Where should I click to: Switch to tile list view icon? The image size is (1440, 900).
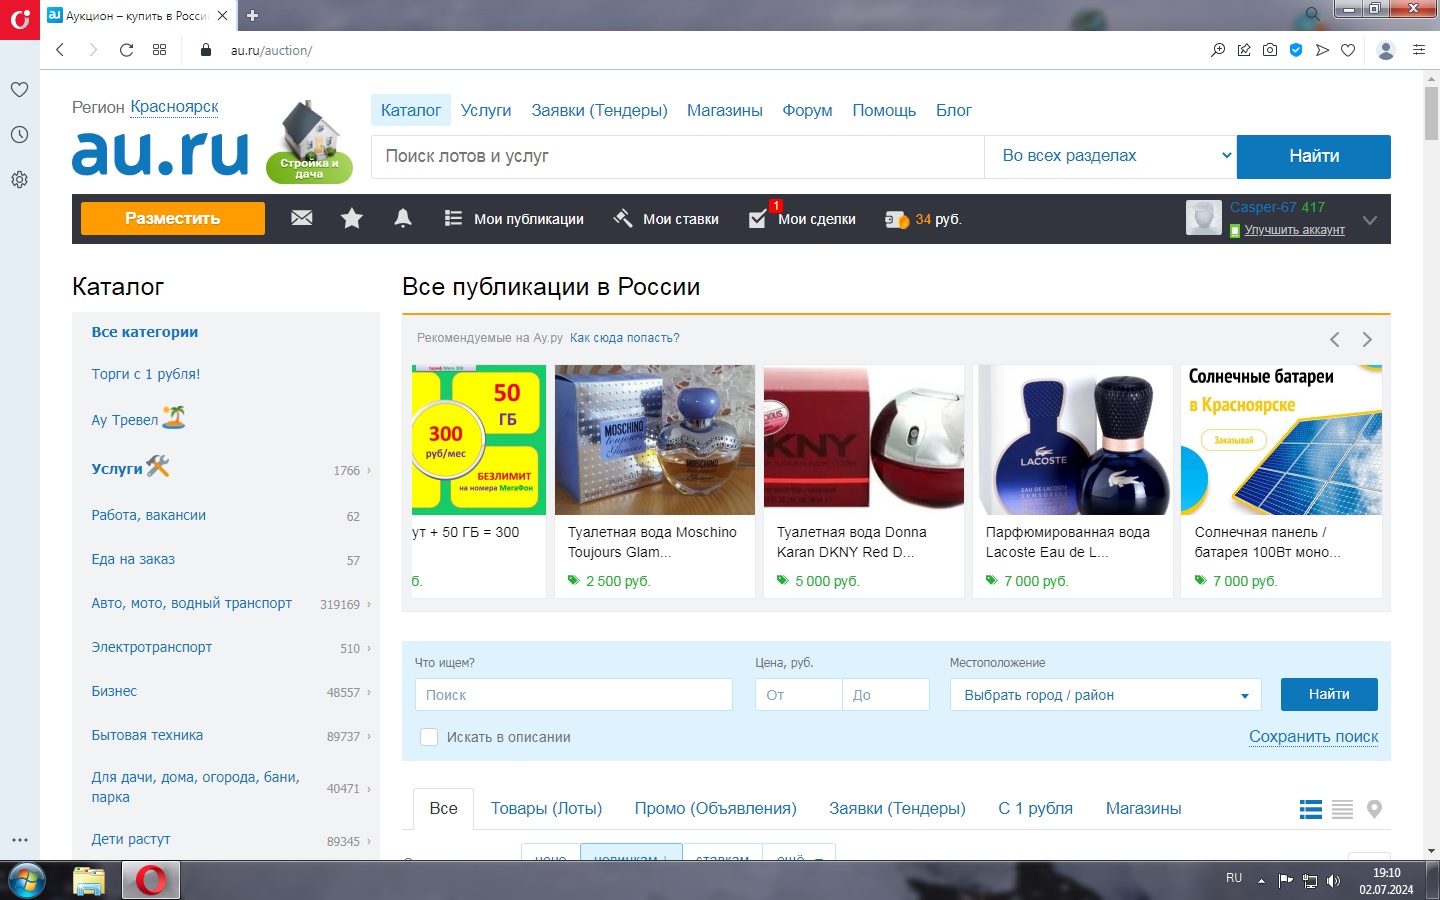[x=1310, y=809]
